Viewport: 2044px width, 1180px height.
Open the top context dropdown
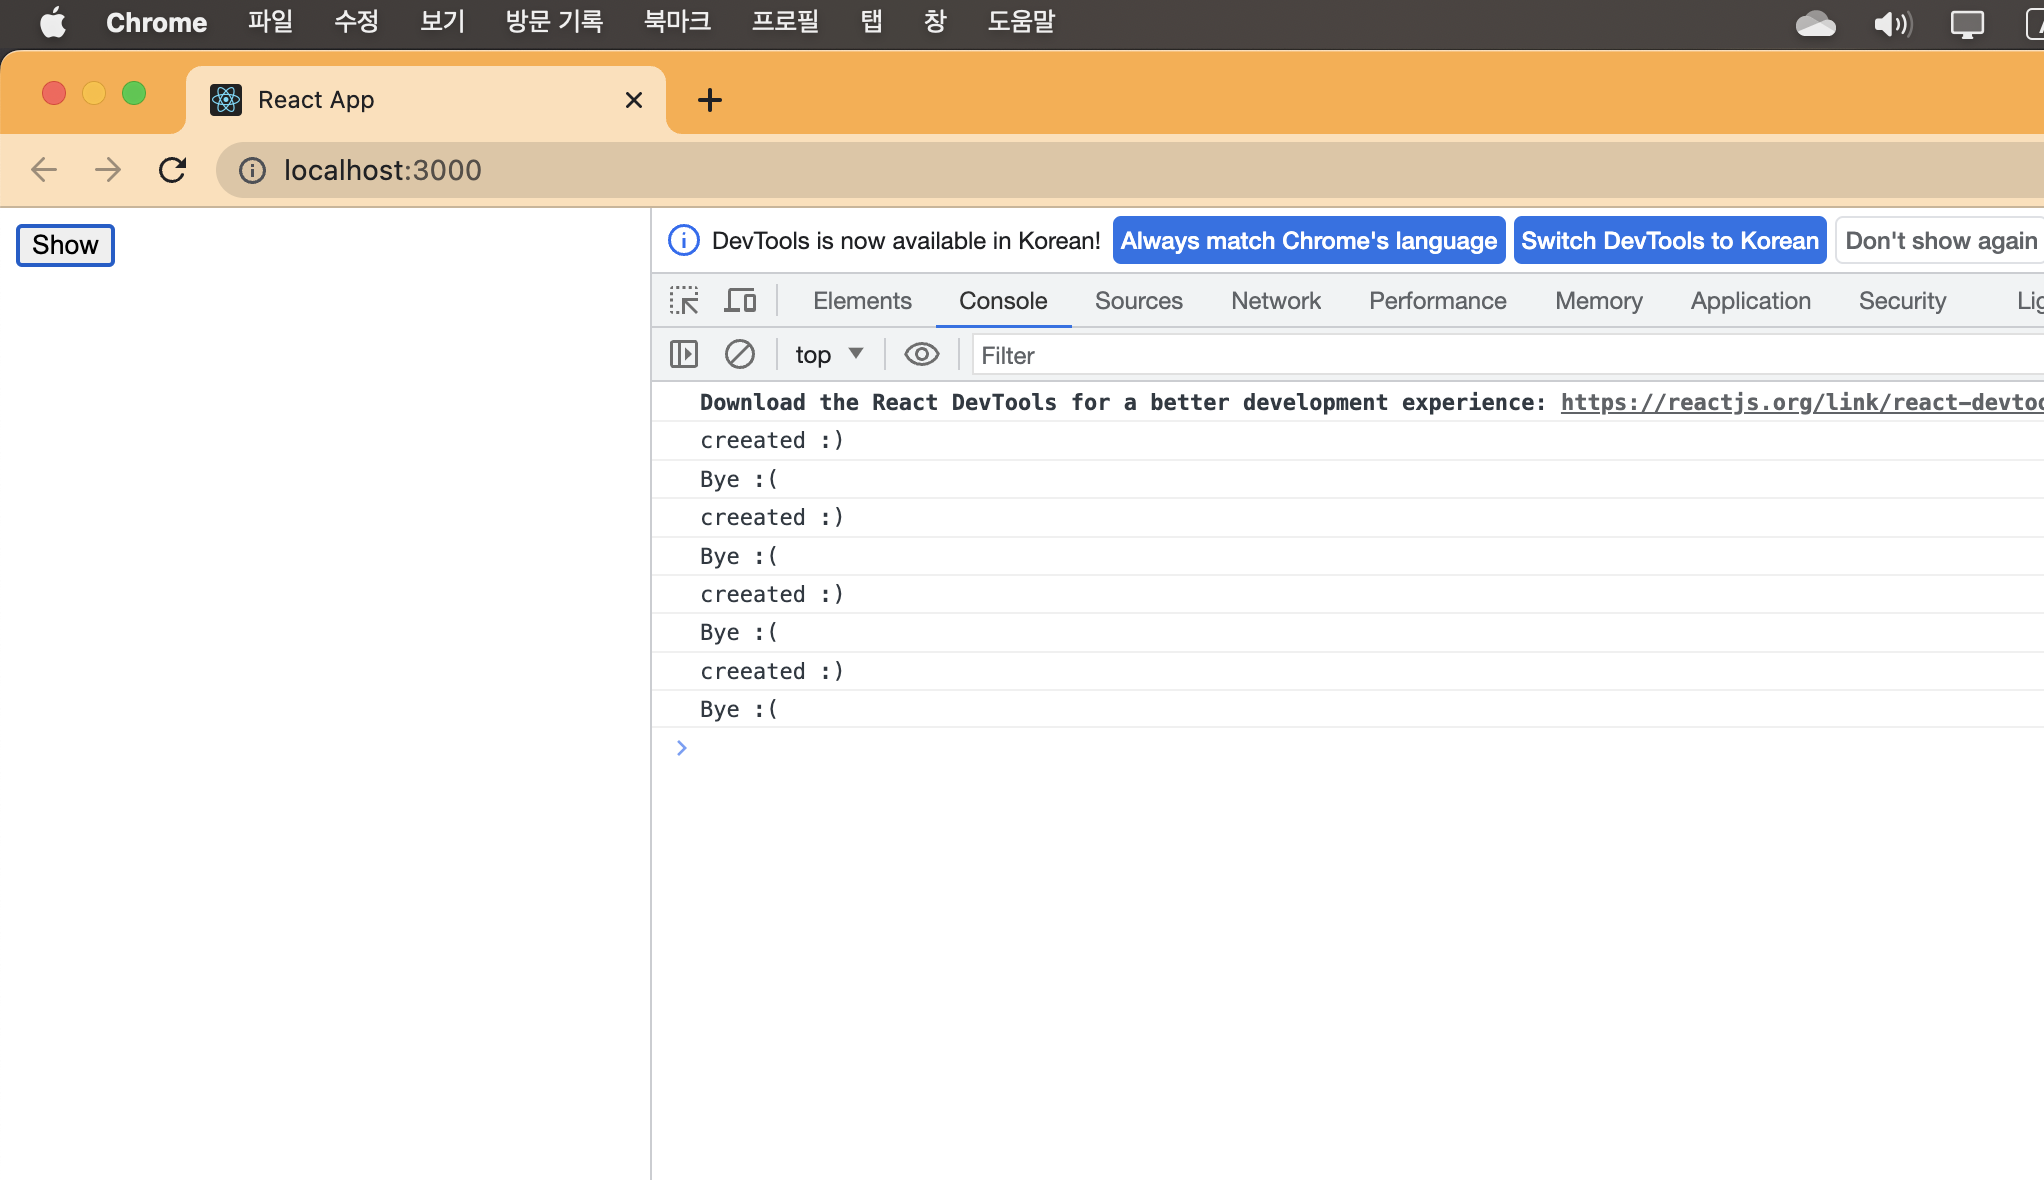point(828,354)
